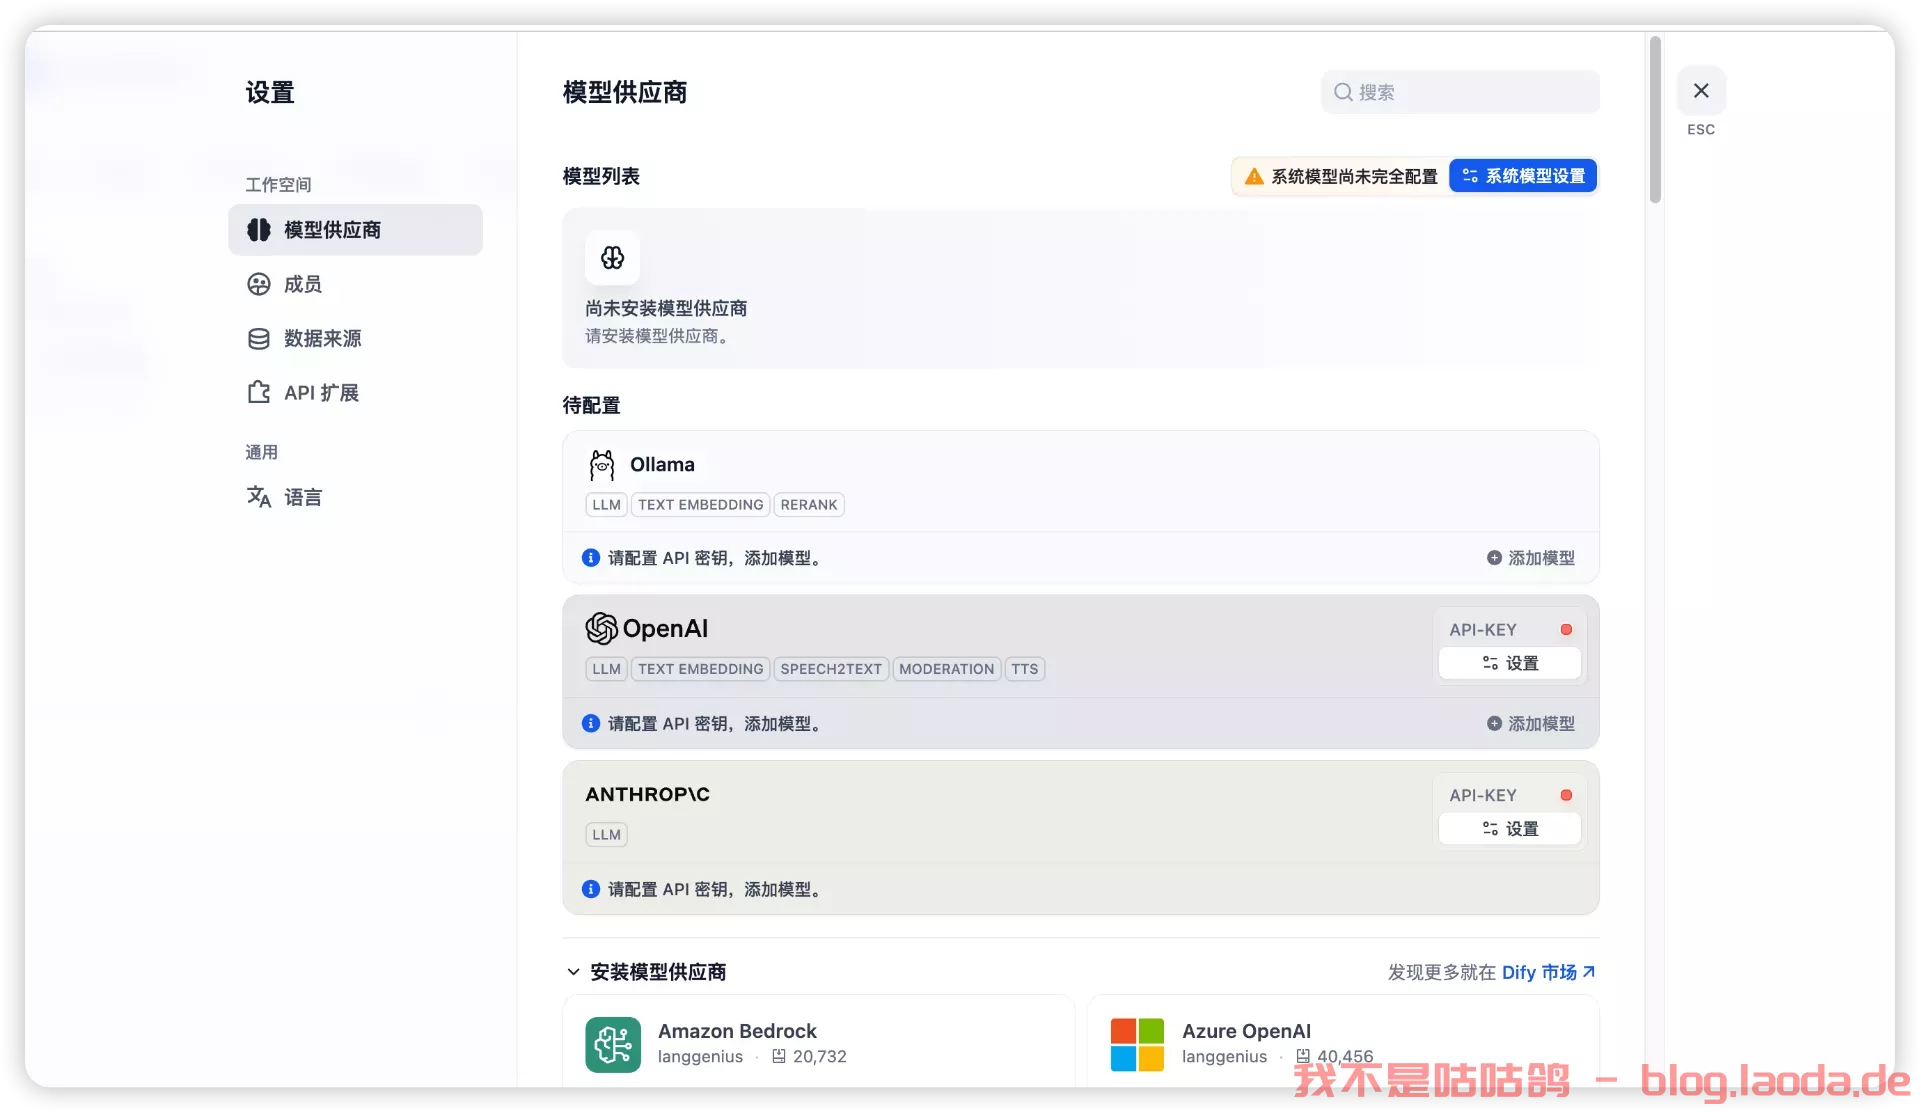Click OpenAI's 添加模型 button

1531,723
